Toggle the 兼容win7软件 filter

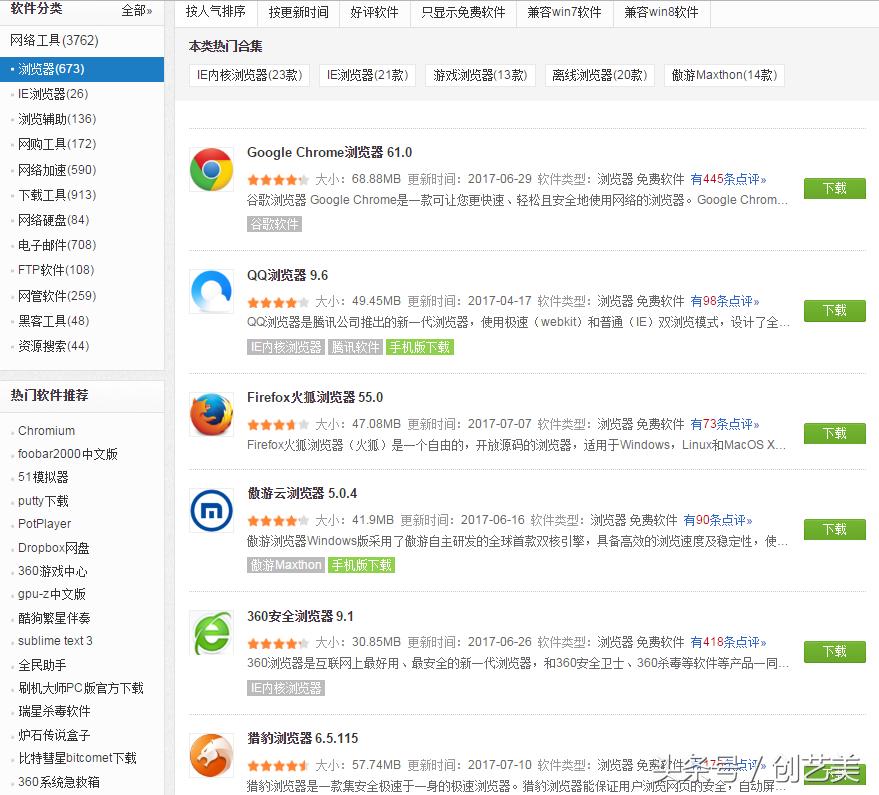click(563, 13)
